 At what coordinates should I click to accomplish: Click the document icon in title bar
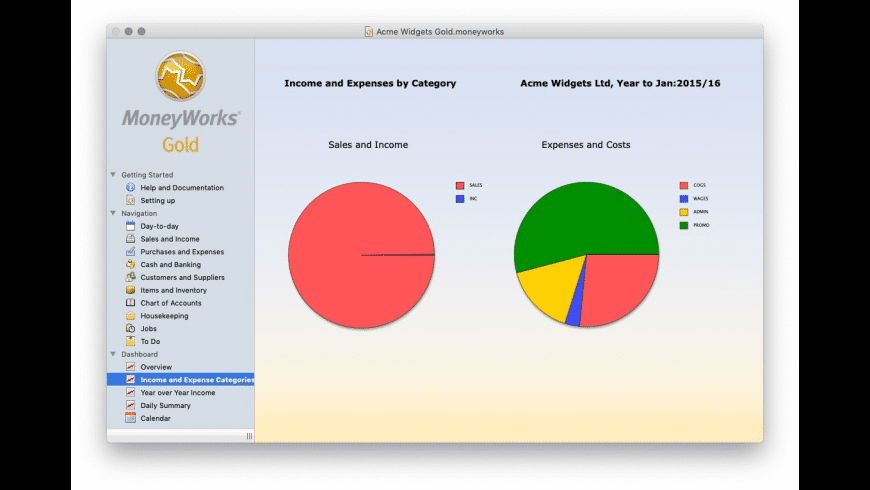click(x=368, y=32)
